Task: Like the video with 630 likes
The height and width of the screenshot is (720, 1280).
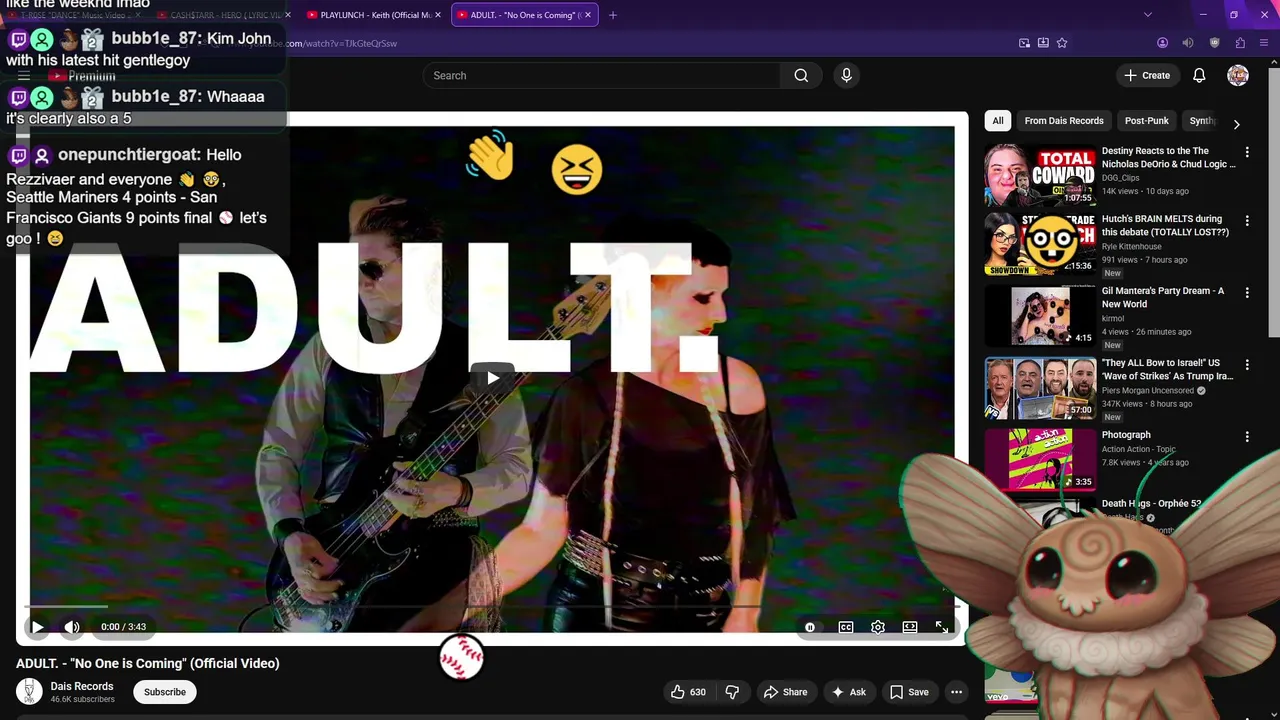Action: coord(688,692)
